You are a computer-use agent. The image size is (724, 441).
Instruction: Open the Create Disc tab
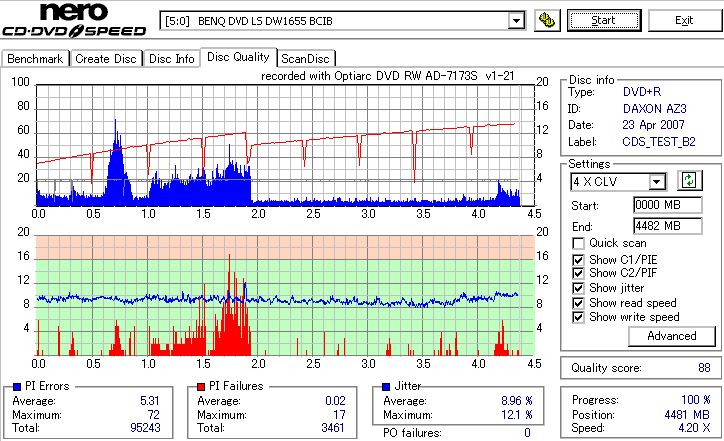[106, 59]
